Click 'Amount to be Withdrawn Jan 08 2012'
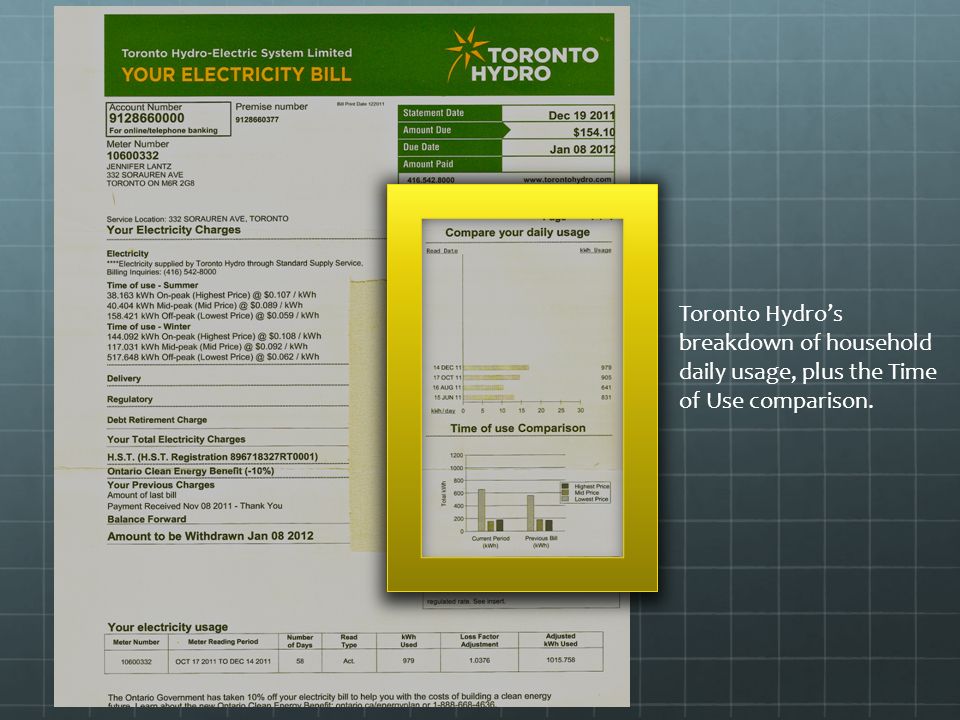This screenshot has height=720, width=960. click(x=210, y=536)
